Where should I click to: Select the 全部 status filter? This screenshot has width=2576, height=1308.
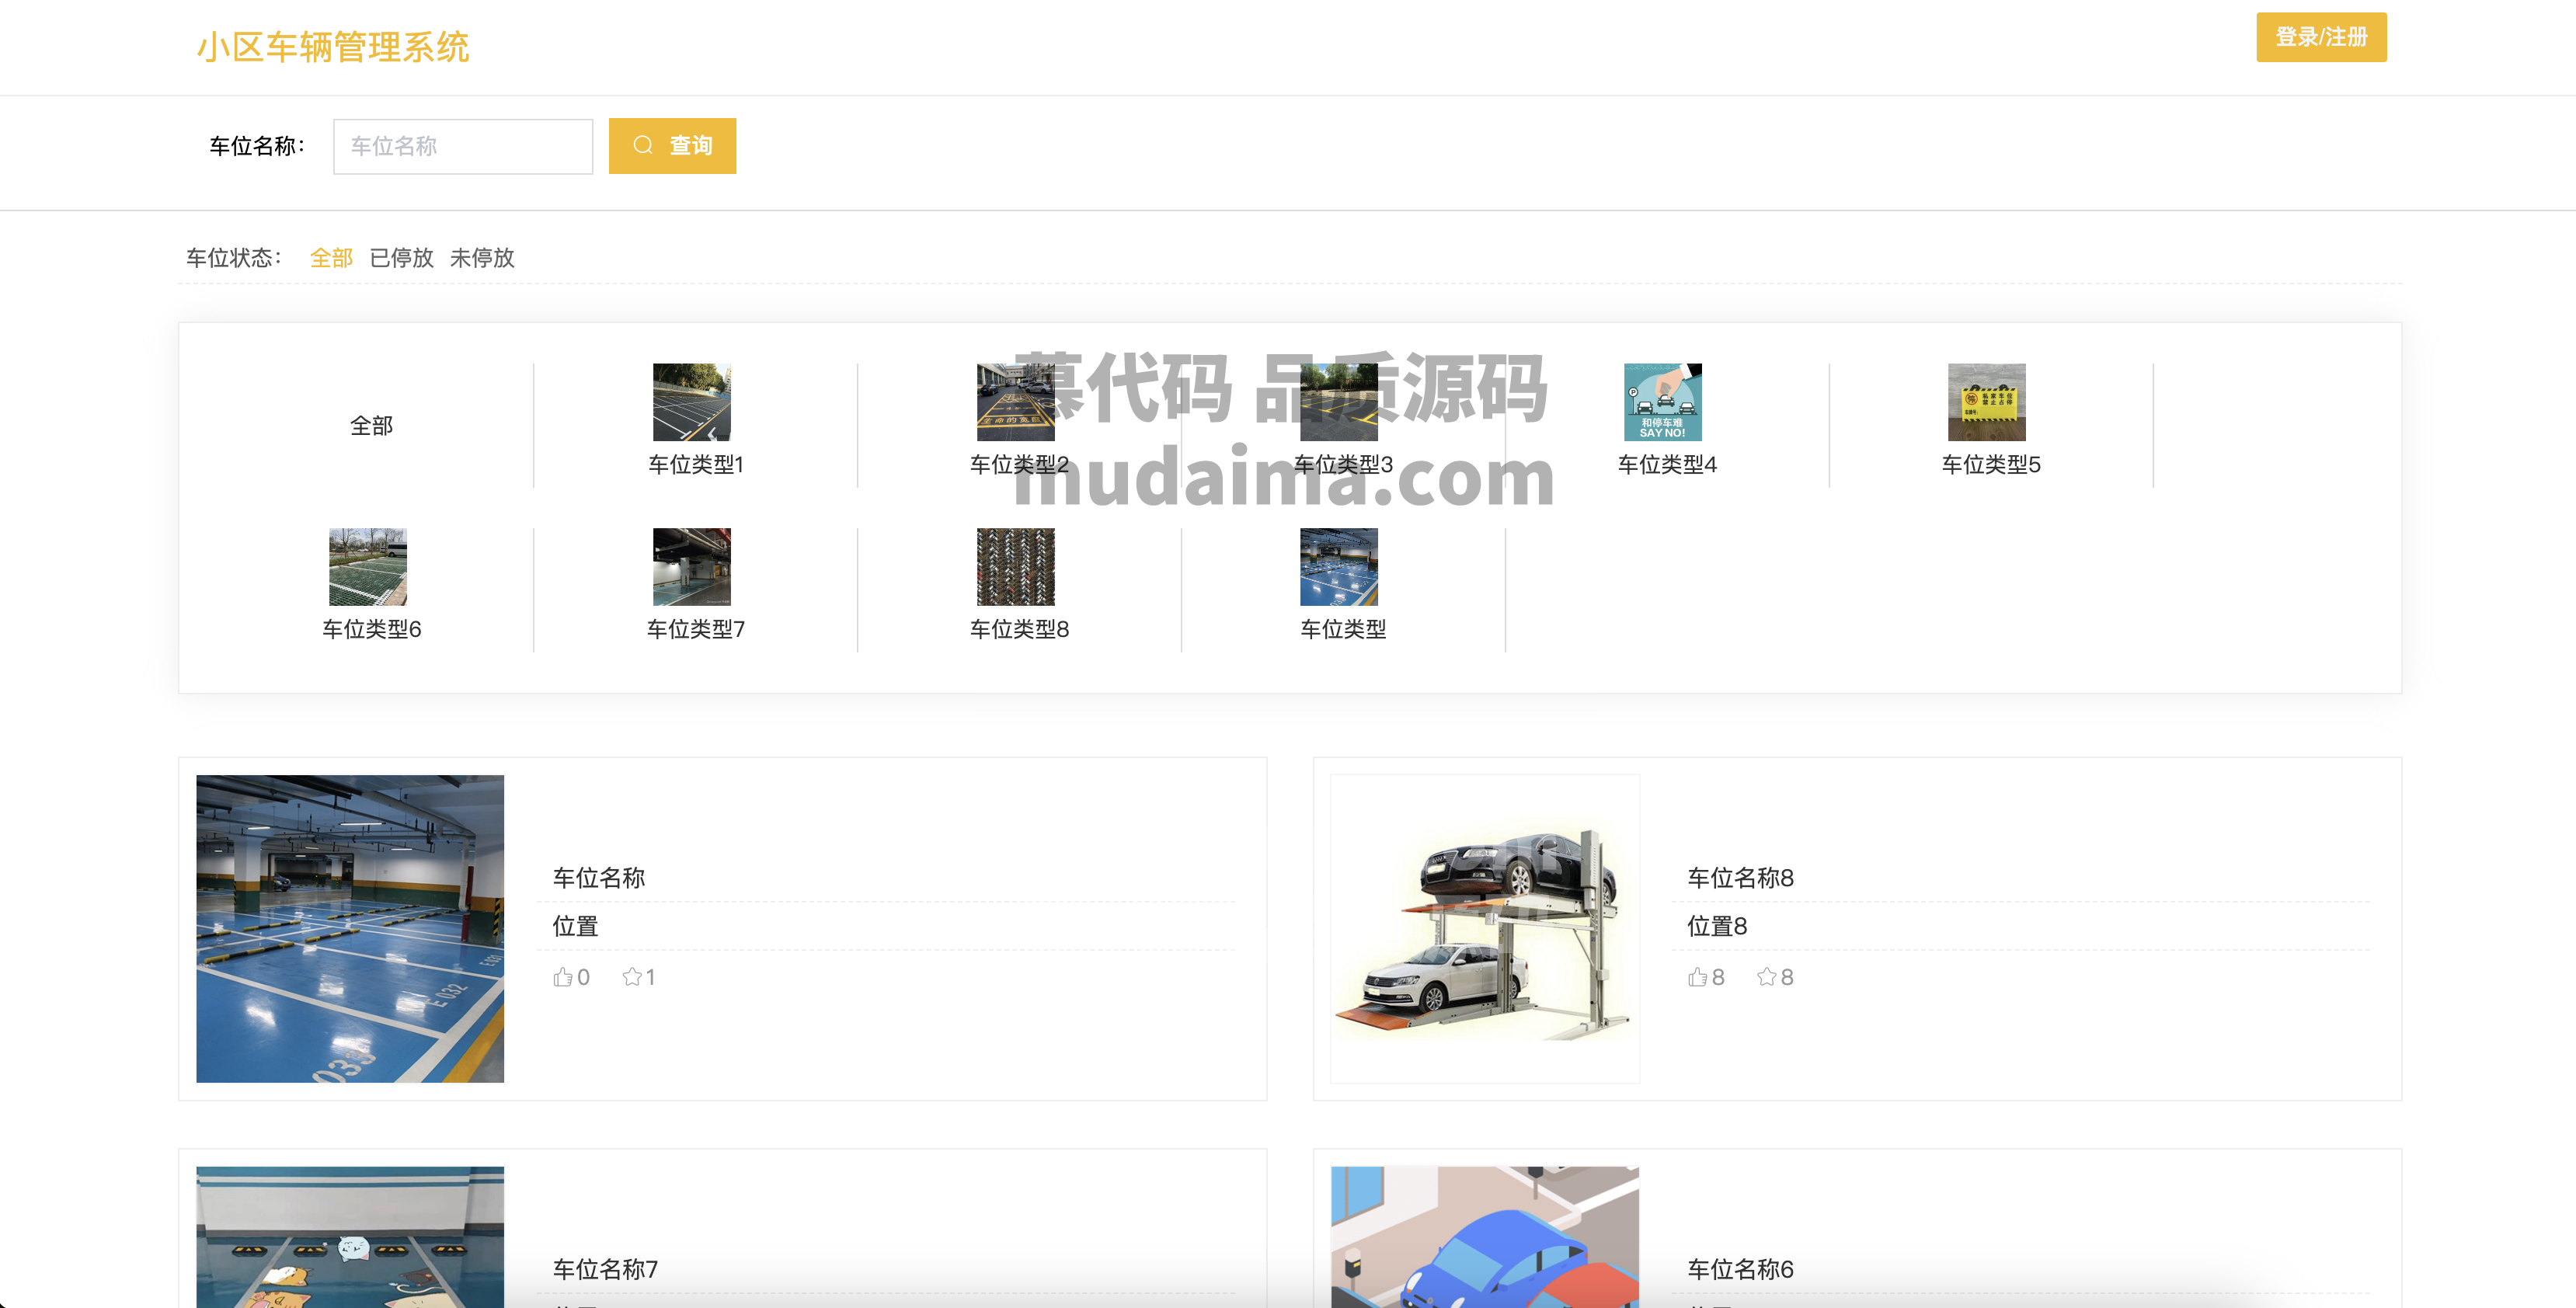(331, 258)
